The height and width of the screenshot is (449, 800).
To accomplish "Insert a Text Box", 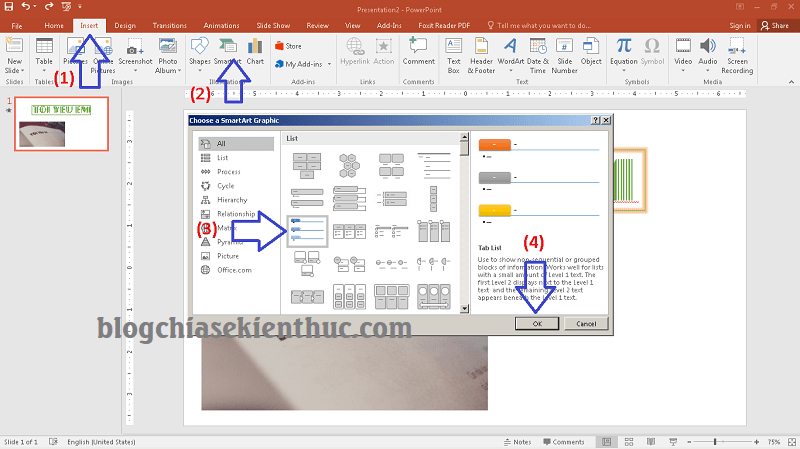I will click(454, 55).
